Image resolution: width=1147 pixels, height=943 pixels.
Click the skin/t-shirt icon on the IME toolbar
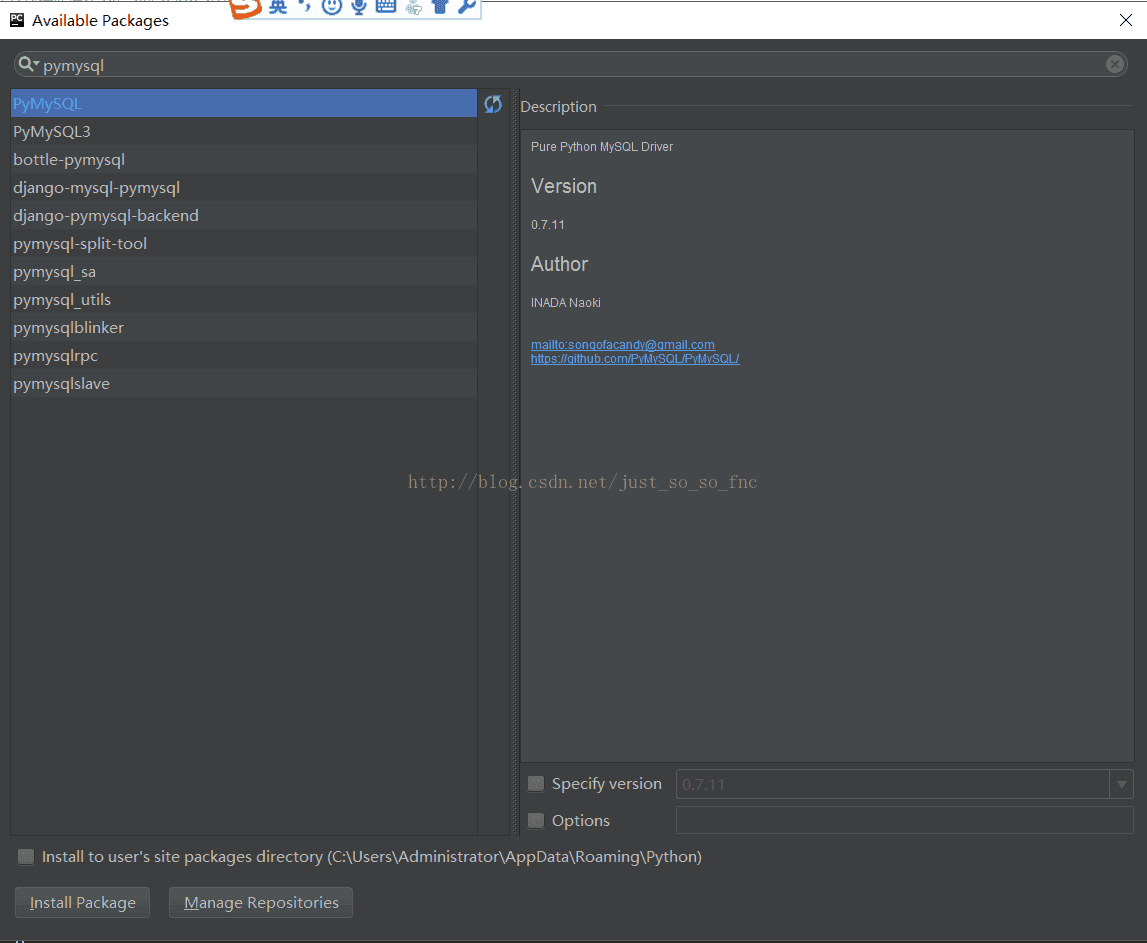click(440, 8)
